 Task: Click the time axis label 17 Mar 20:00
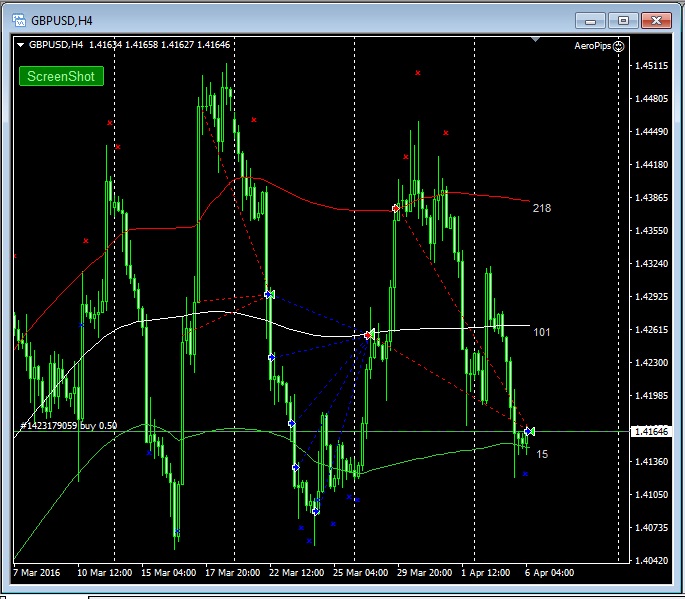[232, 572]
